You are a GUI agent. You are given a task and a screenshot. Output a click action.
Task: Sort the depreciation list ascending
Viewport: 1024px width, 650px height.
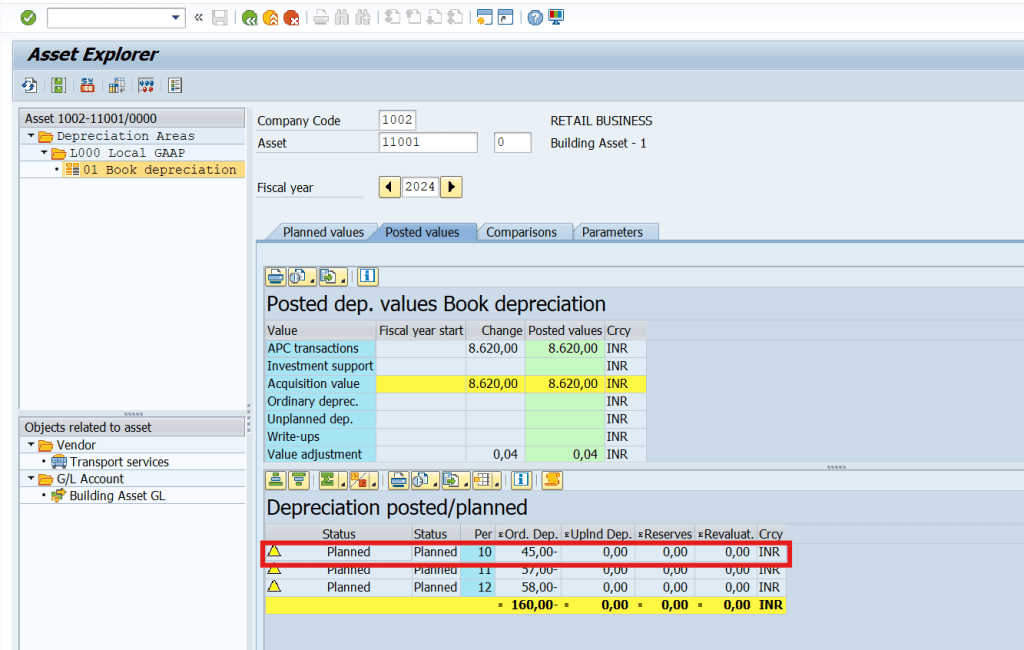(x=275, y=481)
